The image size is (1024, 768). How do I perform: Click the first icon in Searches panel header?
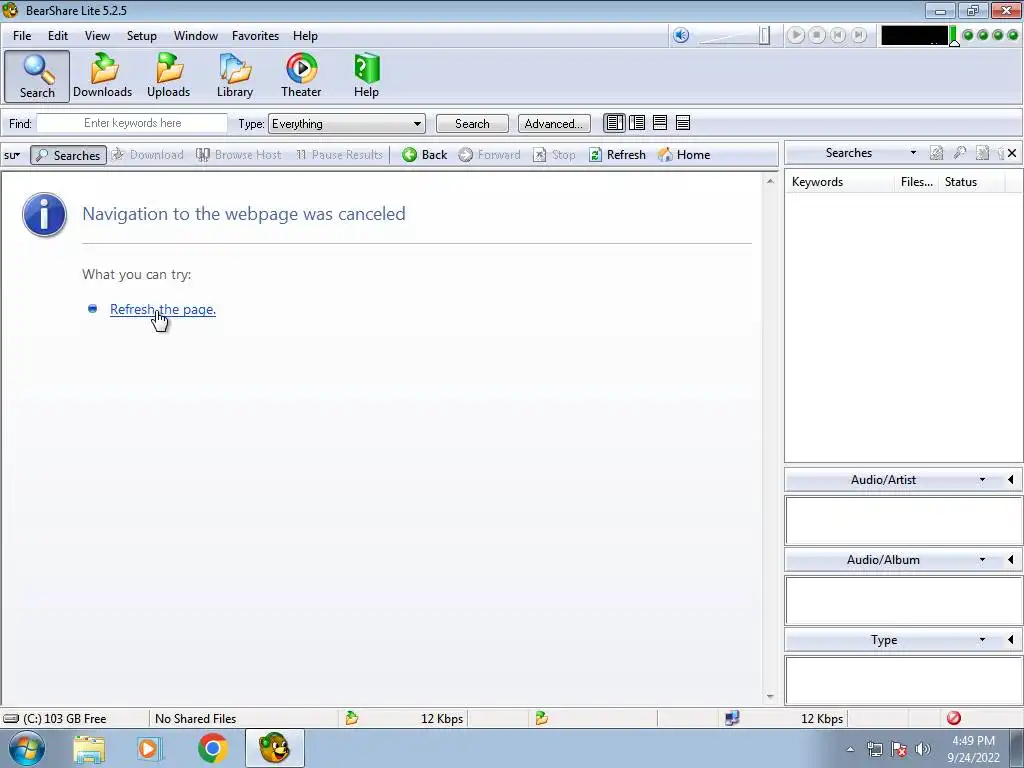[936, 153]
